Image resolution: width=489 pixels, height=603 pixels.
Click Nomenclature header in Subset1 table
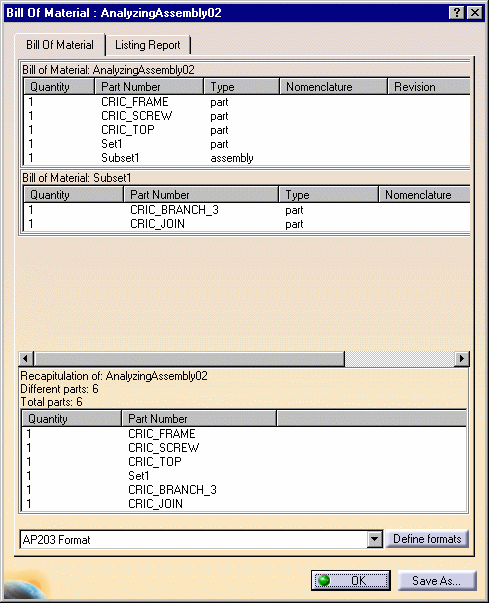[x=424, y=195]
